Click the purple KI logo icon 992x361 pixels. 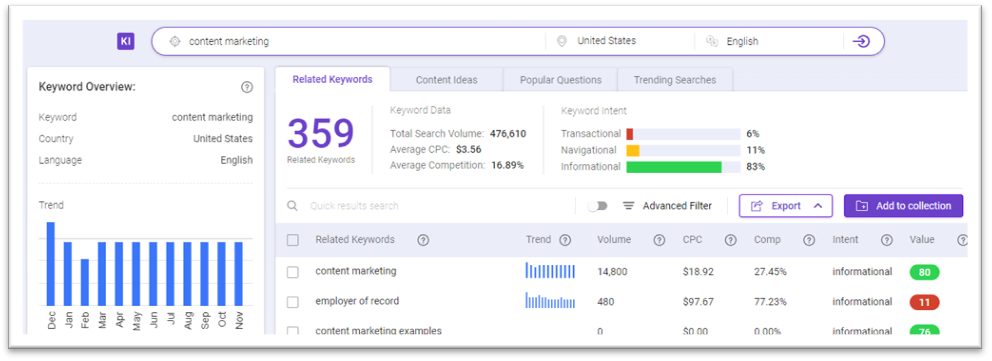126,42
